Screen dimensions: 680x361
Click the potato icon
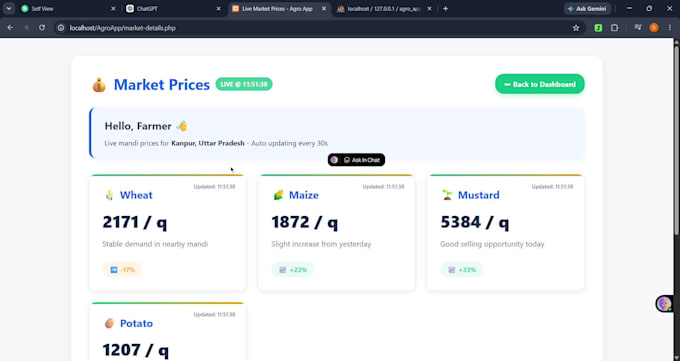tap(109, 323)
